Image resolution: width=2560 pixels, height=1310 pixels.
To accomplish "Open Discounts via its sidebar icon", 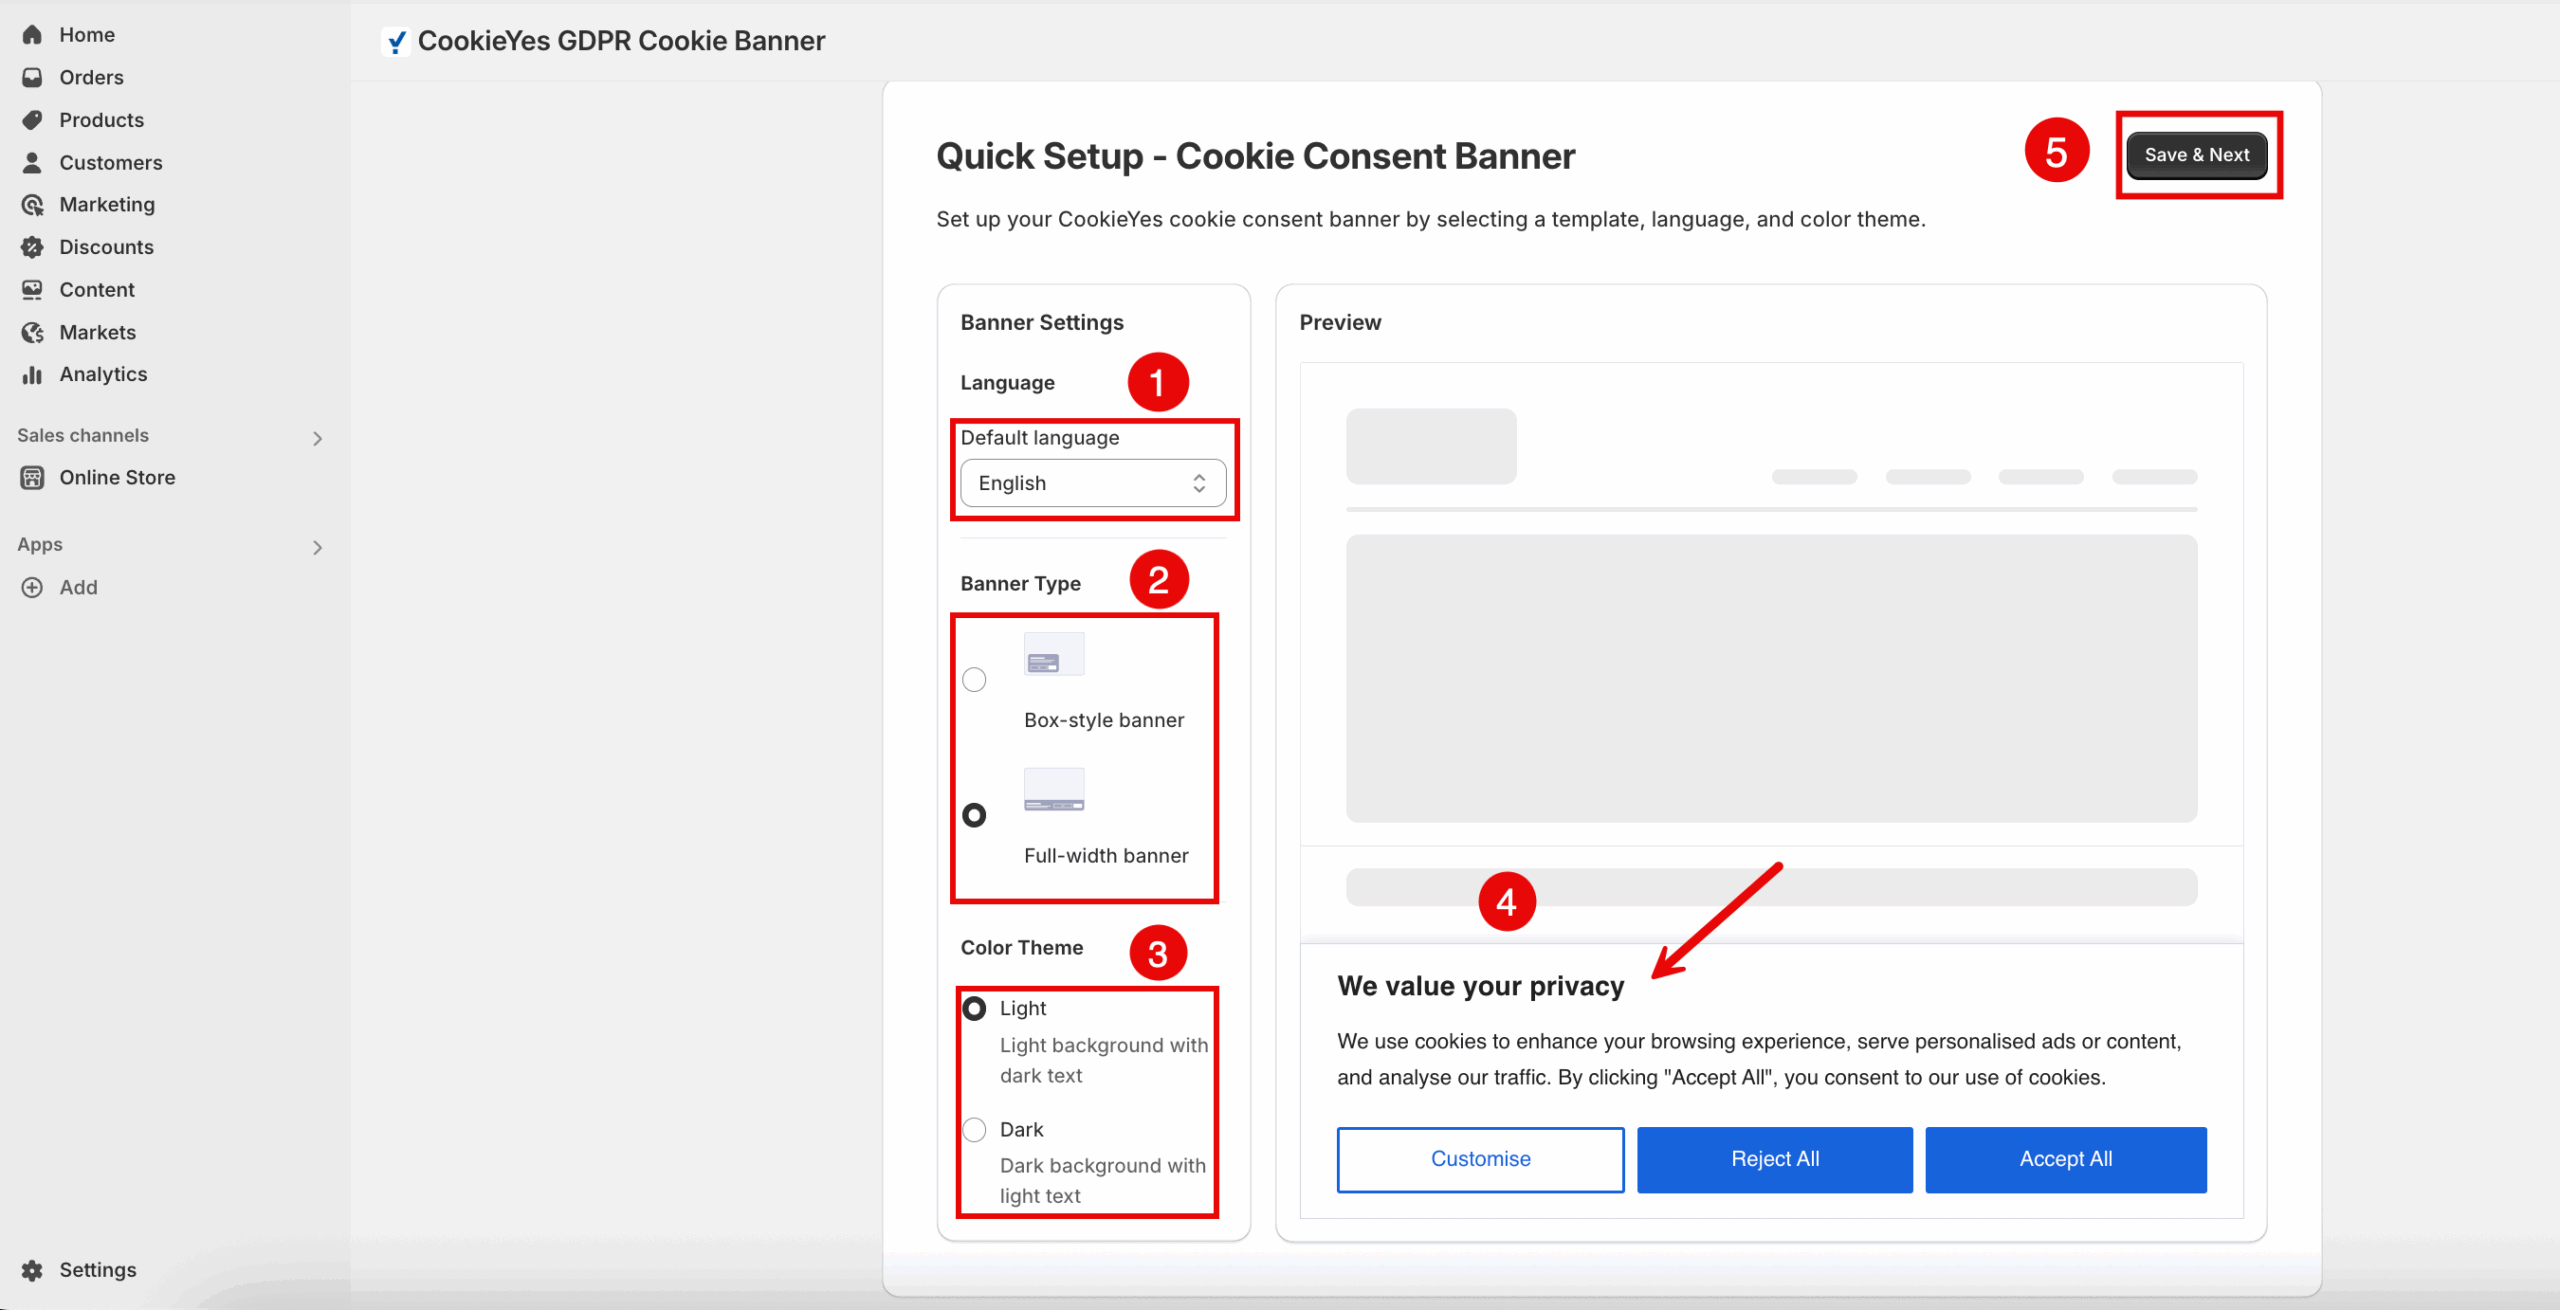I will 33,247.
